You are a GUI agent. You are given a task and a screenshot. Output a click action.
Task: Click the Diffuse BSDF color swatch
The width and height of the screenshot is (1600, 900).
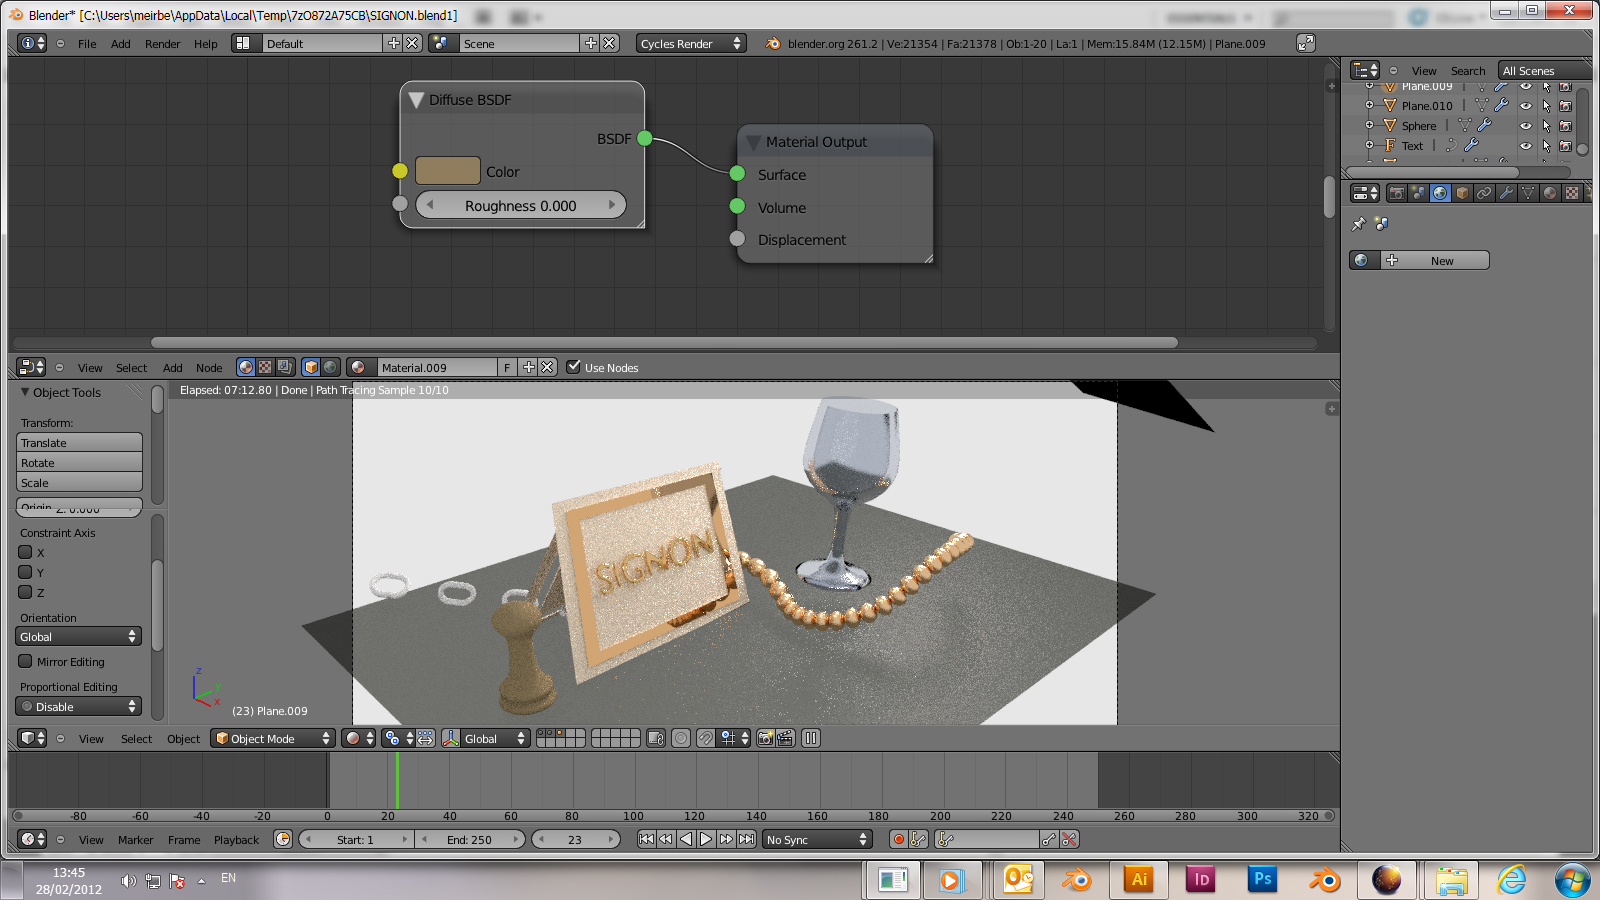click(x=447, y=171)
